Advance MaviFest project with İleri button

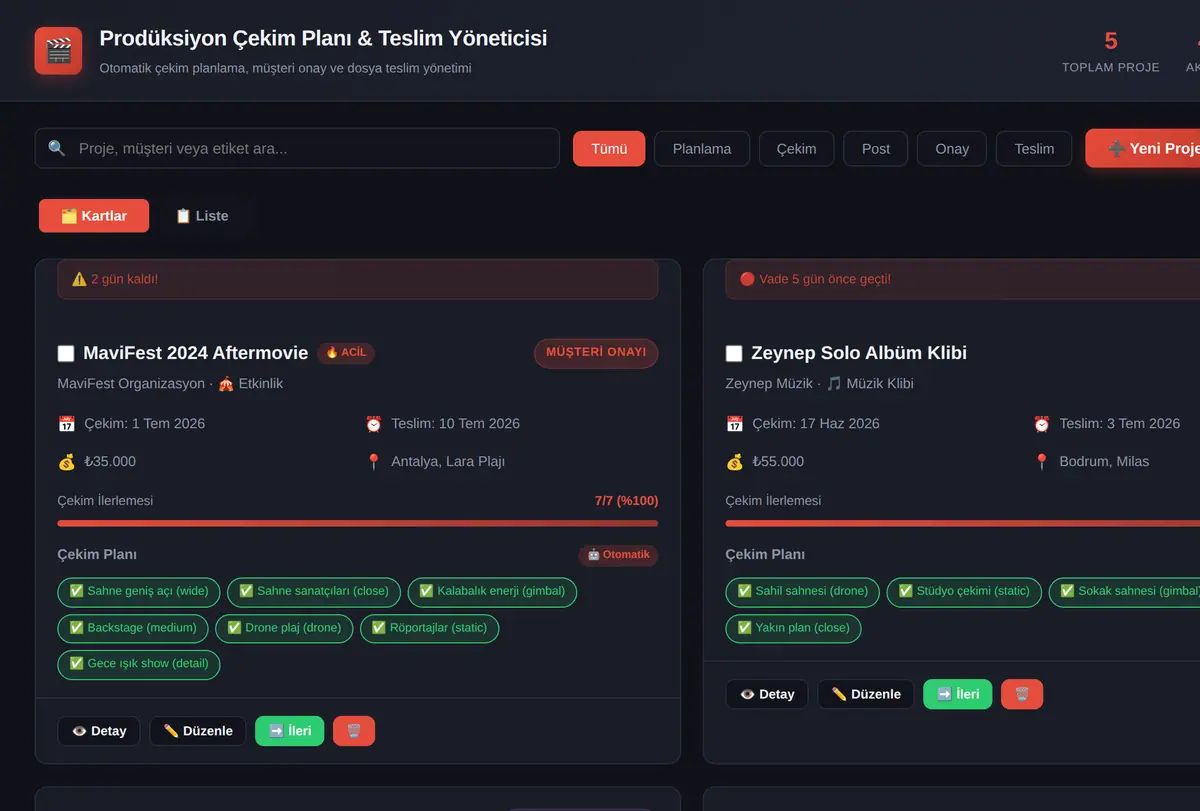290,731
